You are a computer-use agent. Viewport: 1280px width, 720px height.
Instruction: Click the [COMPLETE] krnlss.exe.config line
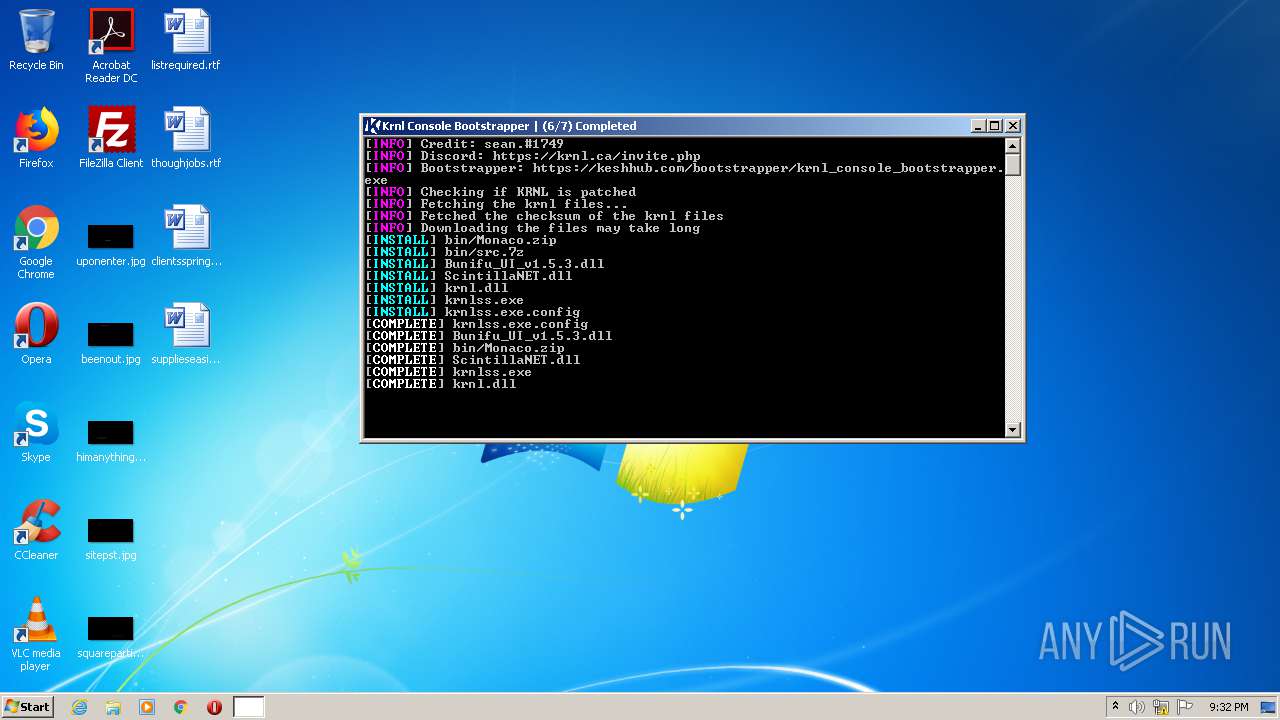point(476,324)
